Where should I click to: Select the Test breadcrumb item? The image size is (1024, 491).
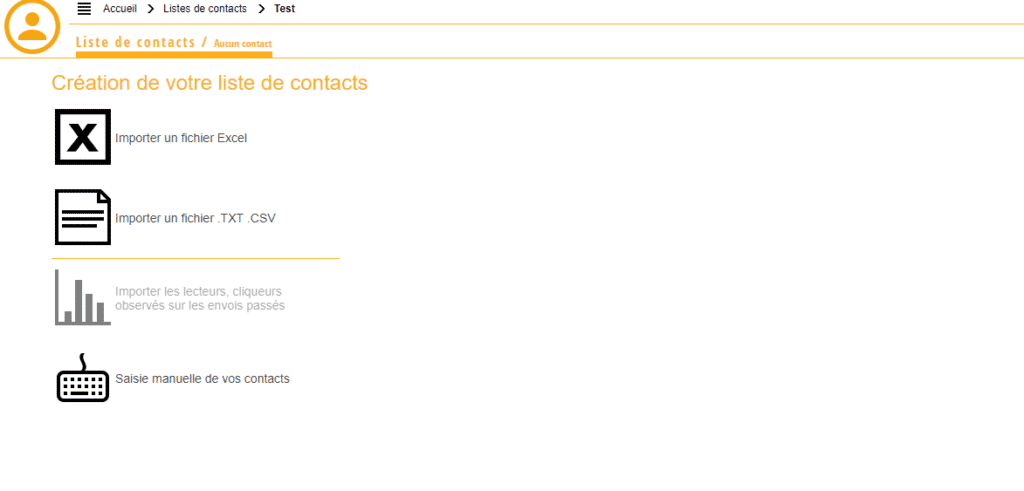tap(285, 9)
